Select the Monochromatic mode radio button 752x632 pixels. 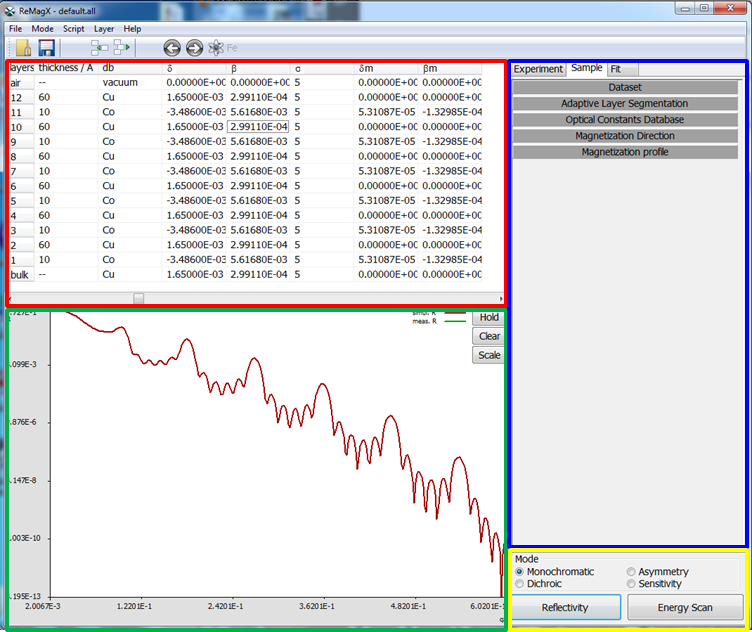point(520,572)
